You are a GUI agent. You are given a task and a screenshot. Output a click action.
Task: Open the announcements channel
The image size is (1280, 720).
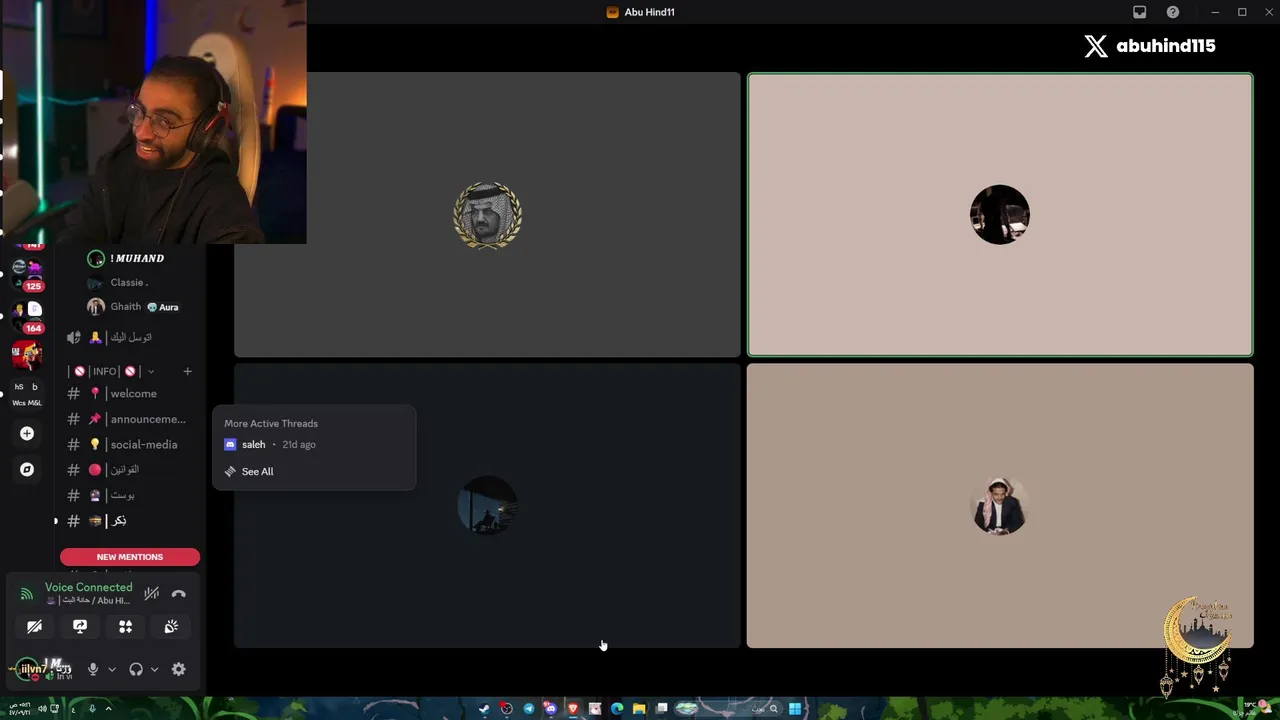(x=130, y=419)
